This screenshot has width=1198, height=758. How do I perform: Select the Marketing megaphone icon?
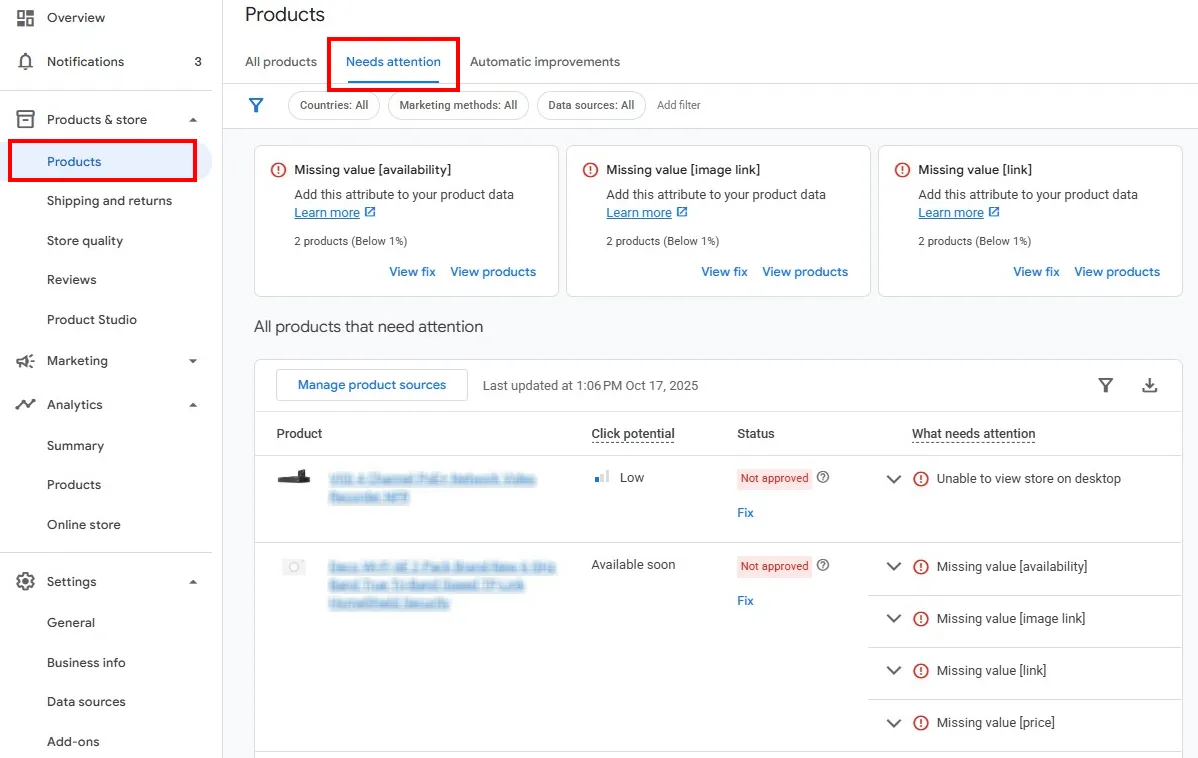coord(25,361)
